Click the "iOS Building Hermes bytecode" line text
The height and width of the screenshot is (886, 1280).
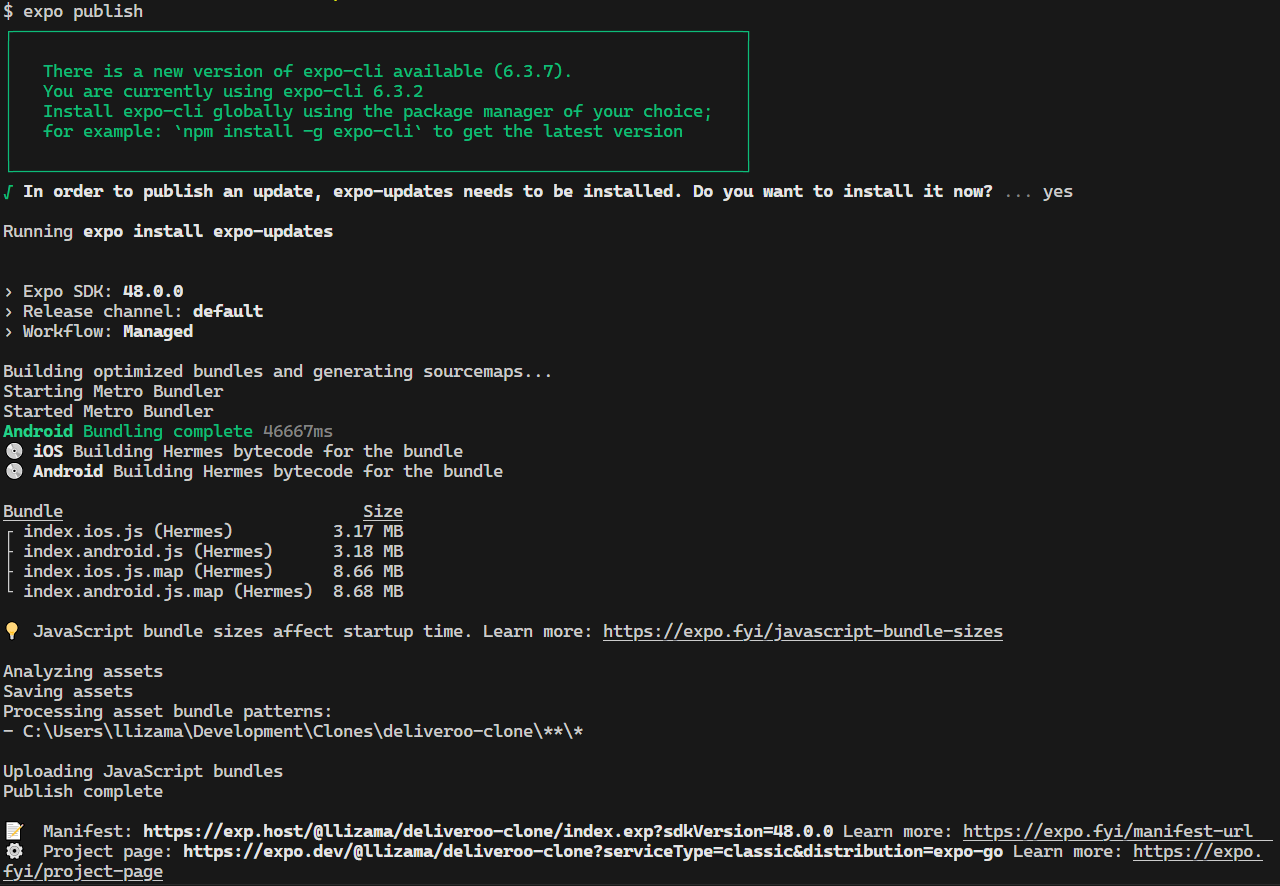tap(248, 451)
